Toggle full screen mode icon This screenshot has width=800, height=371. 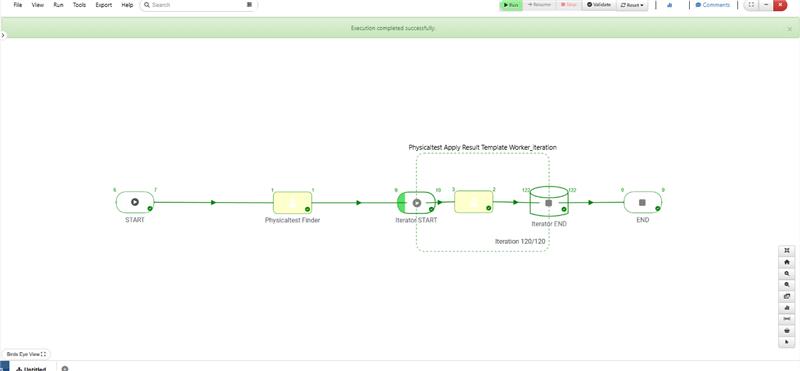pos(751,5)
